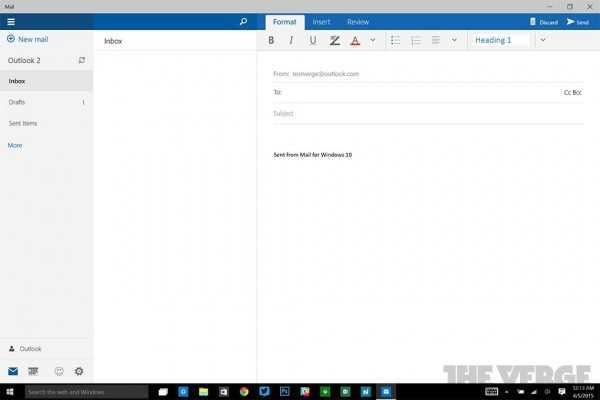
Task: Discard the current draft
Action: pyautogui.click(x=544, y=22)
